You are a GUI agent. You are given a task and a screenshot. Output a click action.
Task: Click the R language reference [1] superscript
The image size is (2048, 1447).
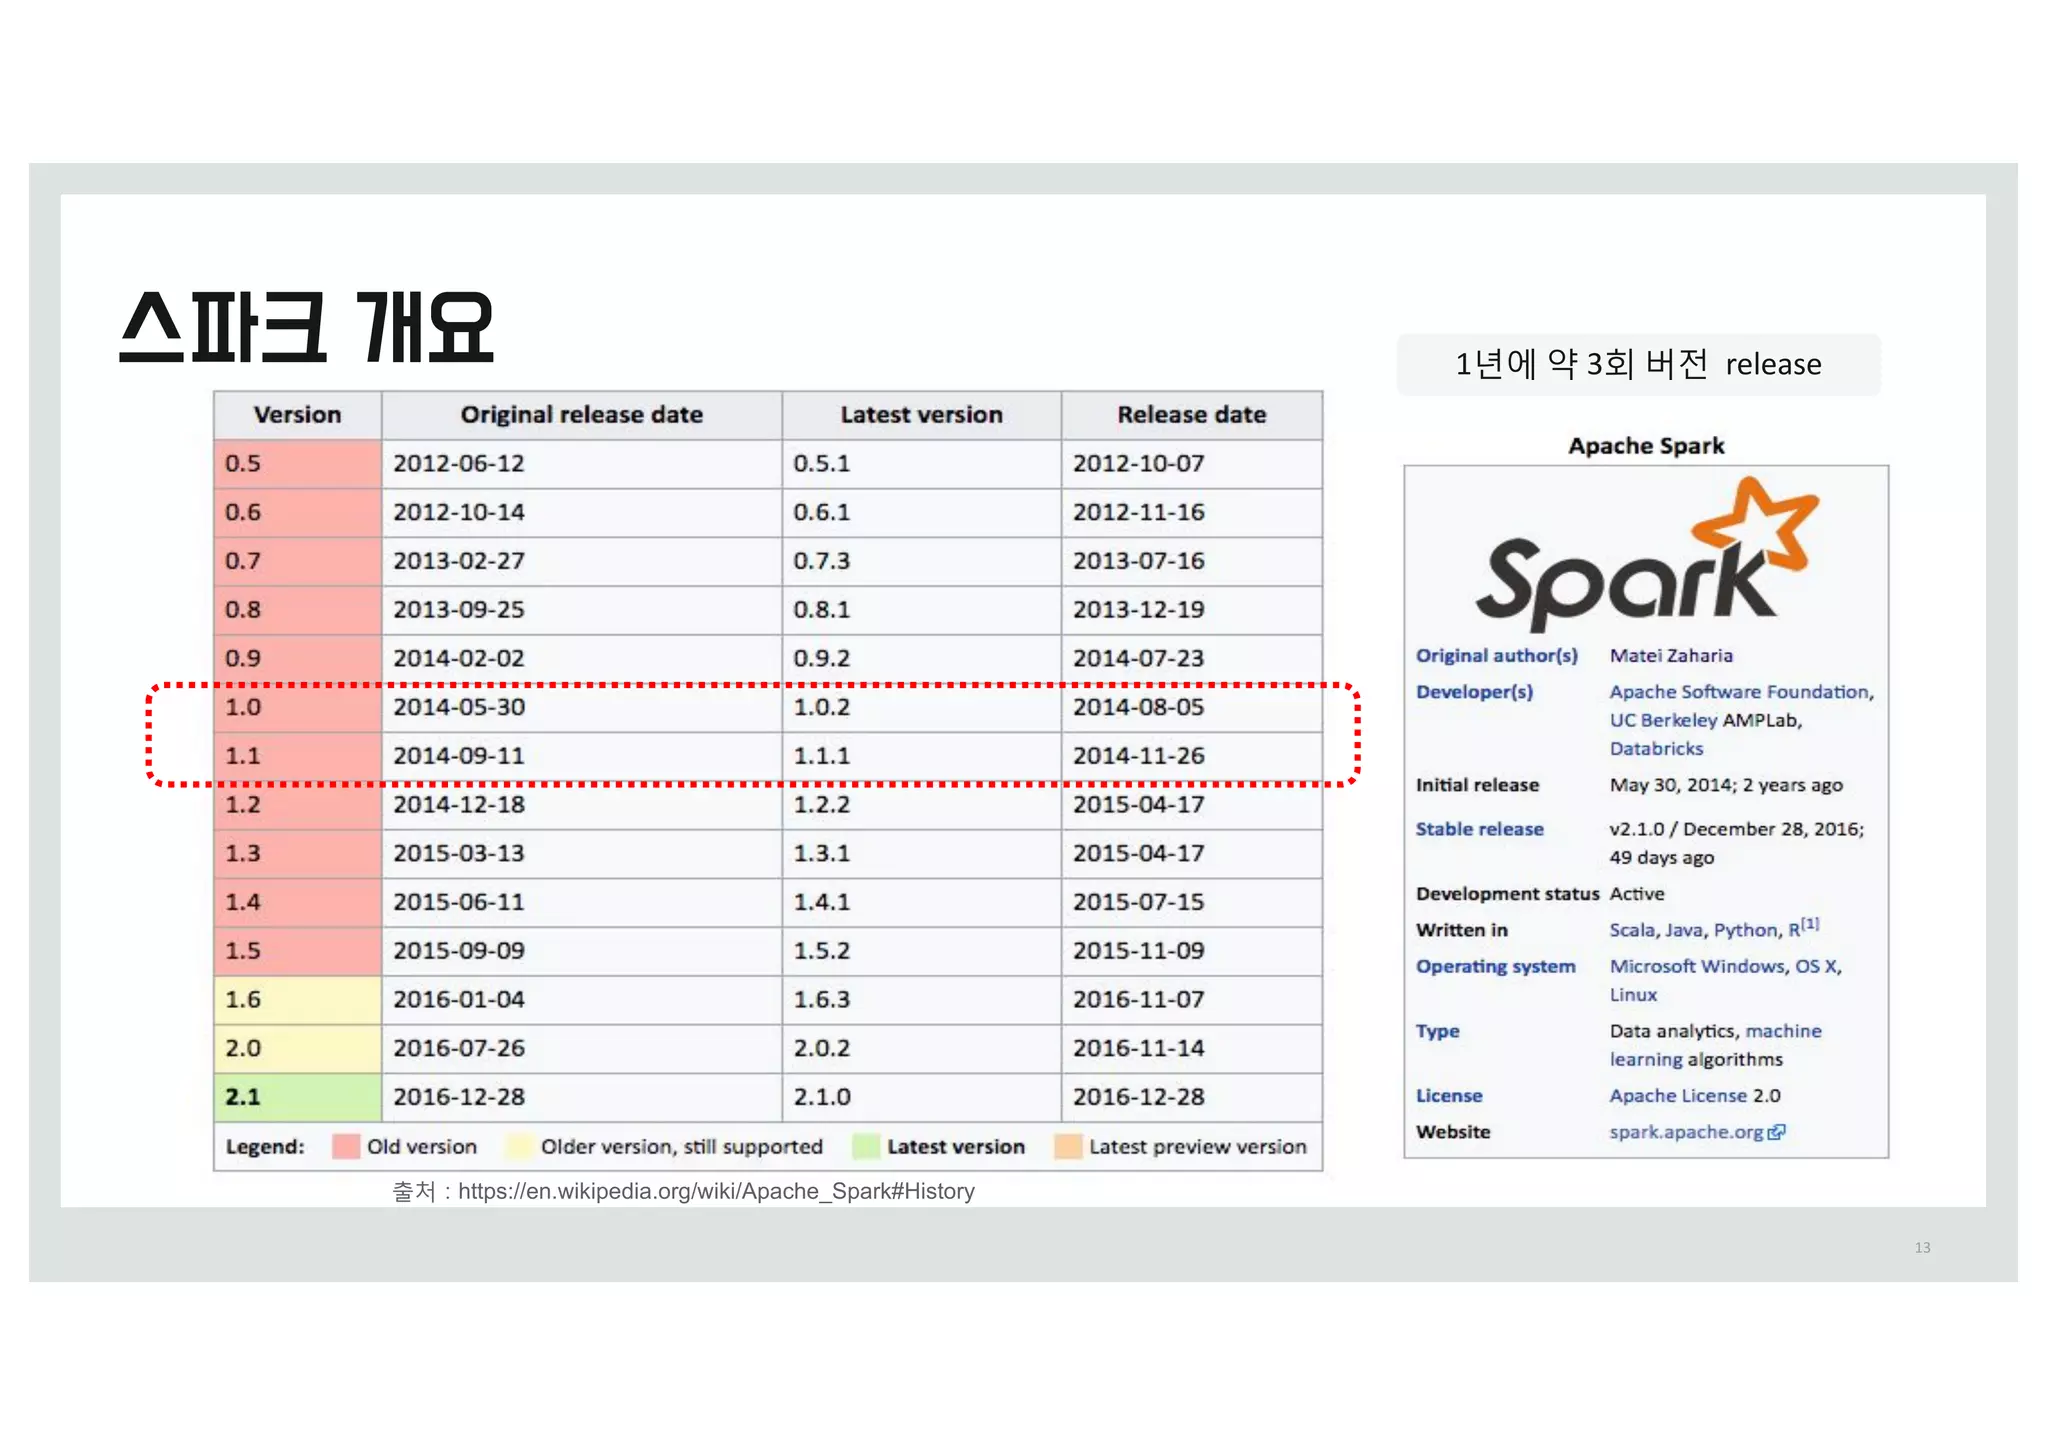click(1810, 924)
